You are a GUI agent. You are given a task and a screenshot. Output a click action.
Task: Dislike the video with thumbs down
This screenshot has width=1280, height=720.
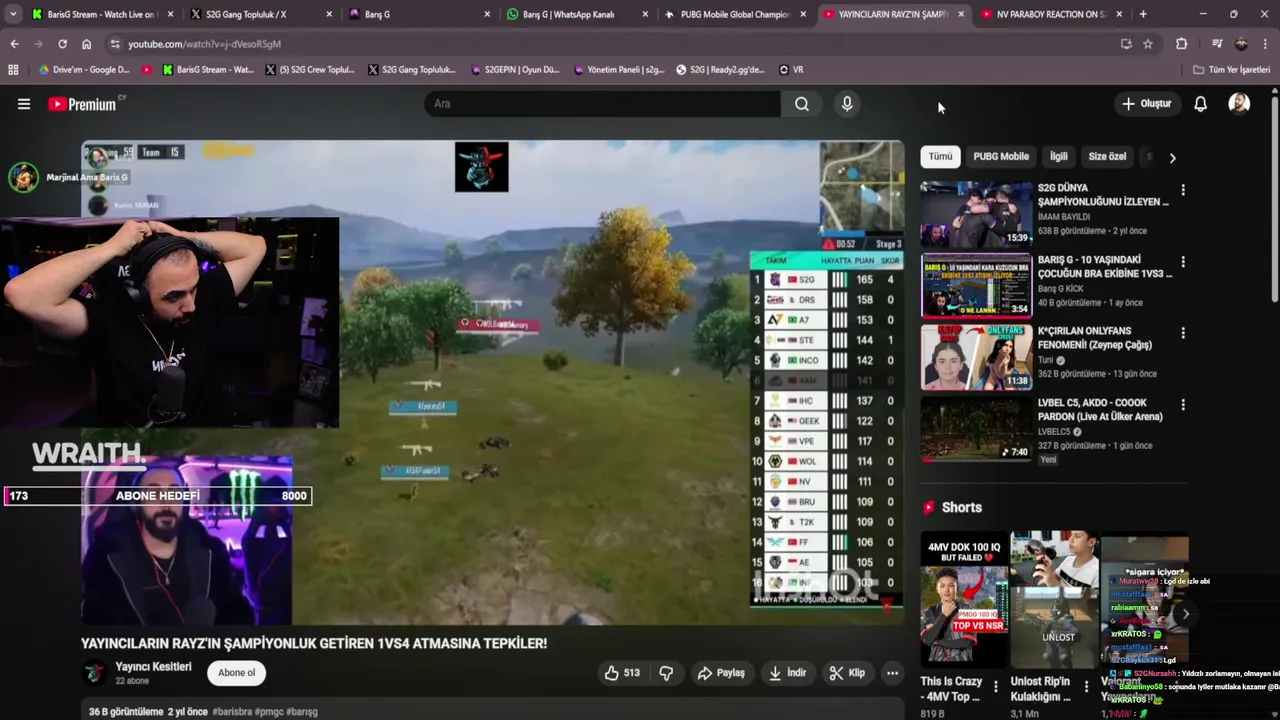click(666, 673)
